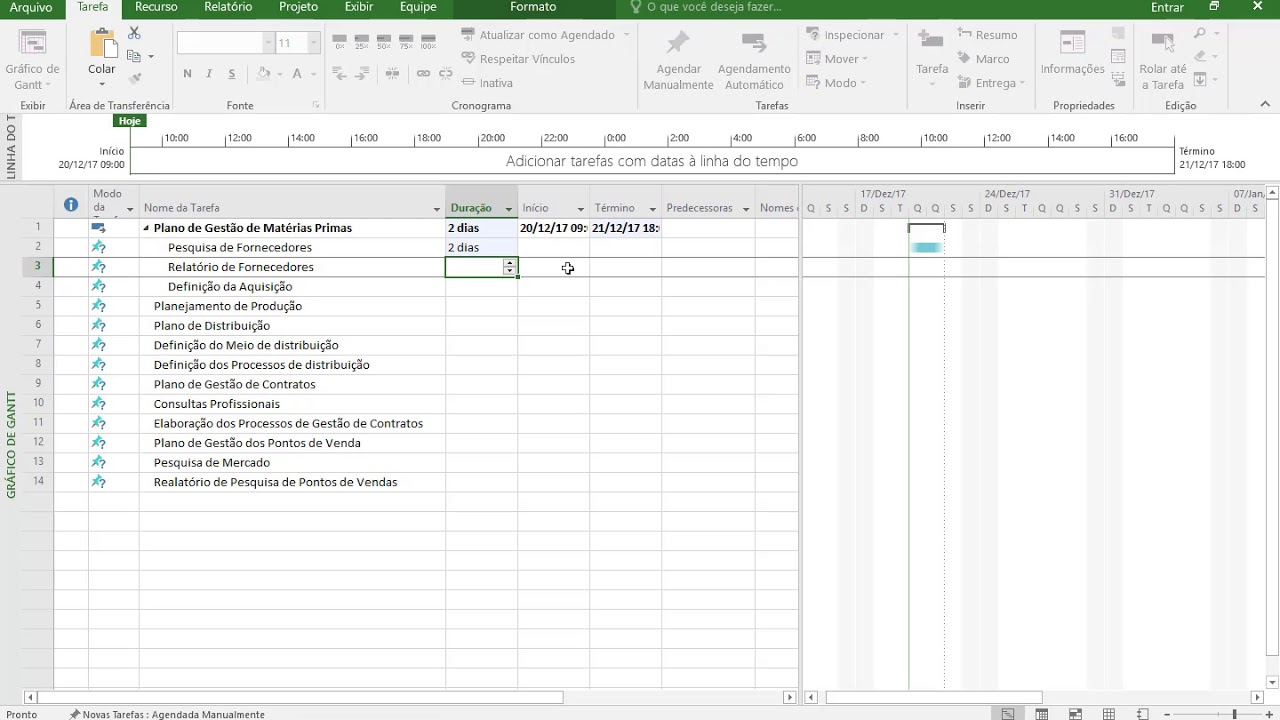
Task: Open Predecessoras column filter arrow
Action: pos(746,209)
